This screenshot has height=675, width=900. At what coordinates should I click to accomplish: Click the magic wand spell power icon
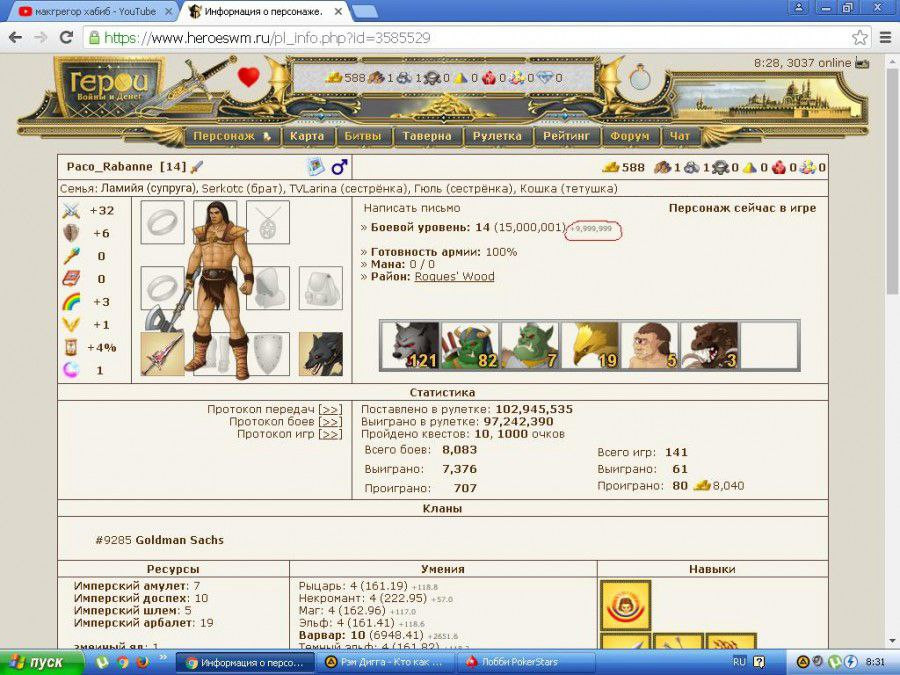pos(71,256)
